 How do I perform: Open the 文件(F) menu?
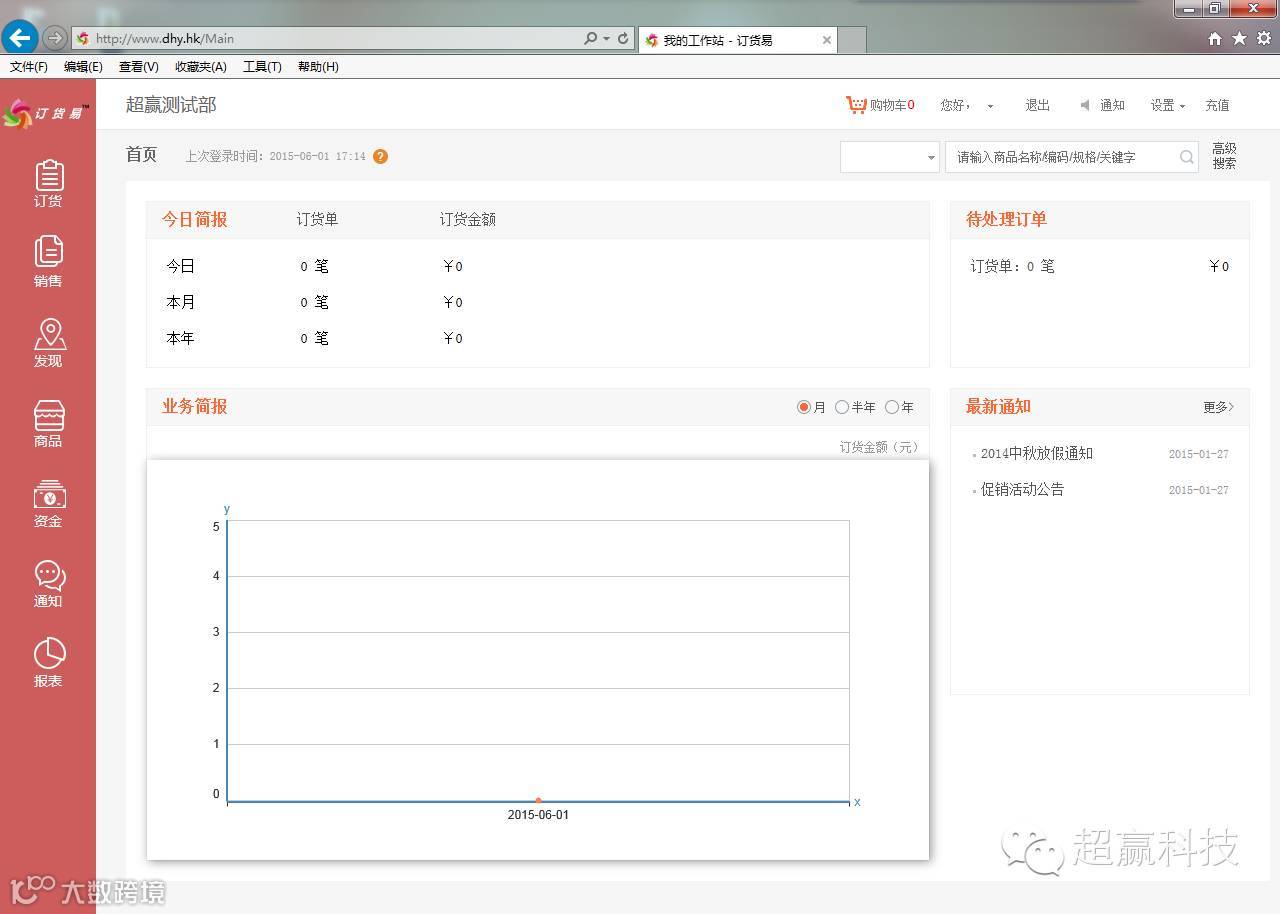click(29, 67)
